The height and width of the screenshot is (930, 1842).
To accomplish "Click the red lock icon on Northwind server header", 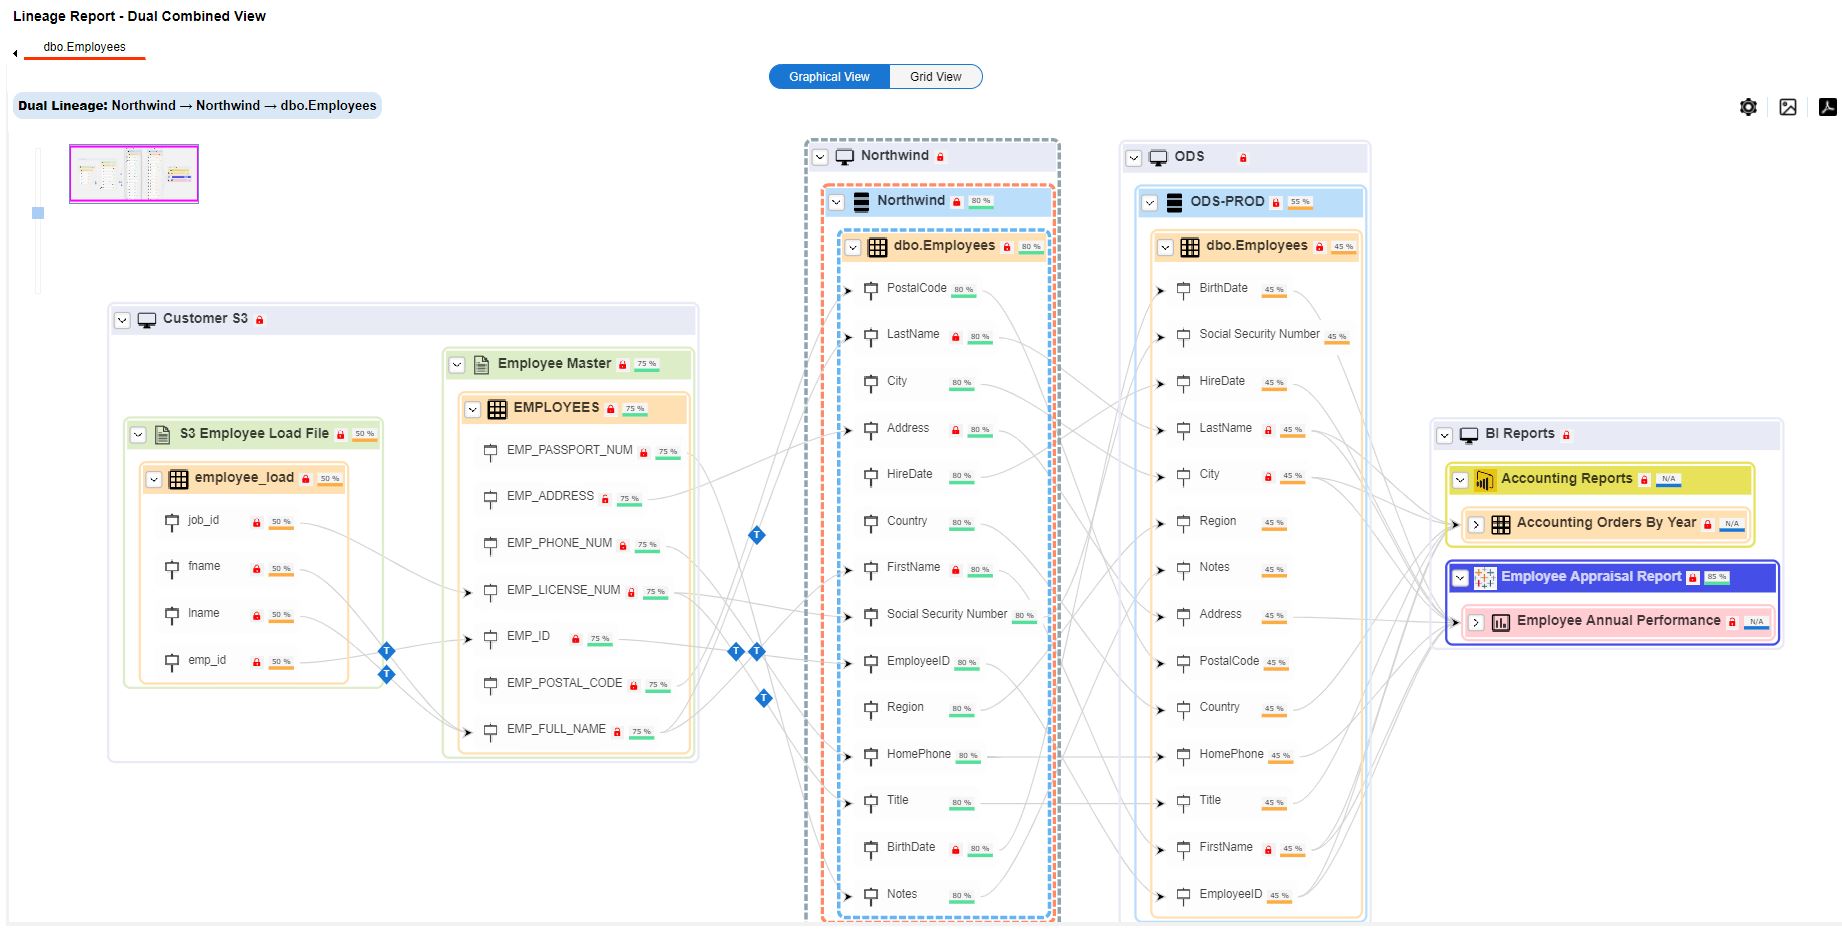I will click(x=940, y=156).
